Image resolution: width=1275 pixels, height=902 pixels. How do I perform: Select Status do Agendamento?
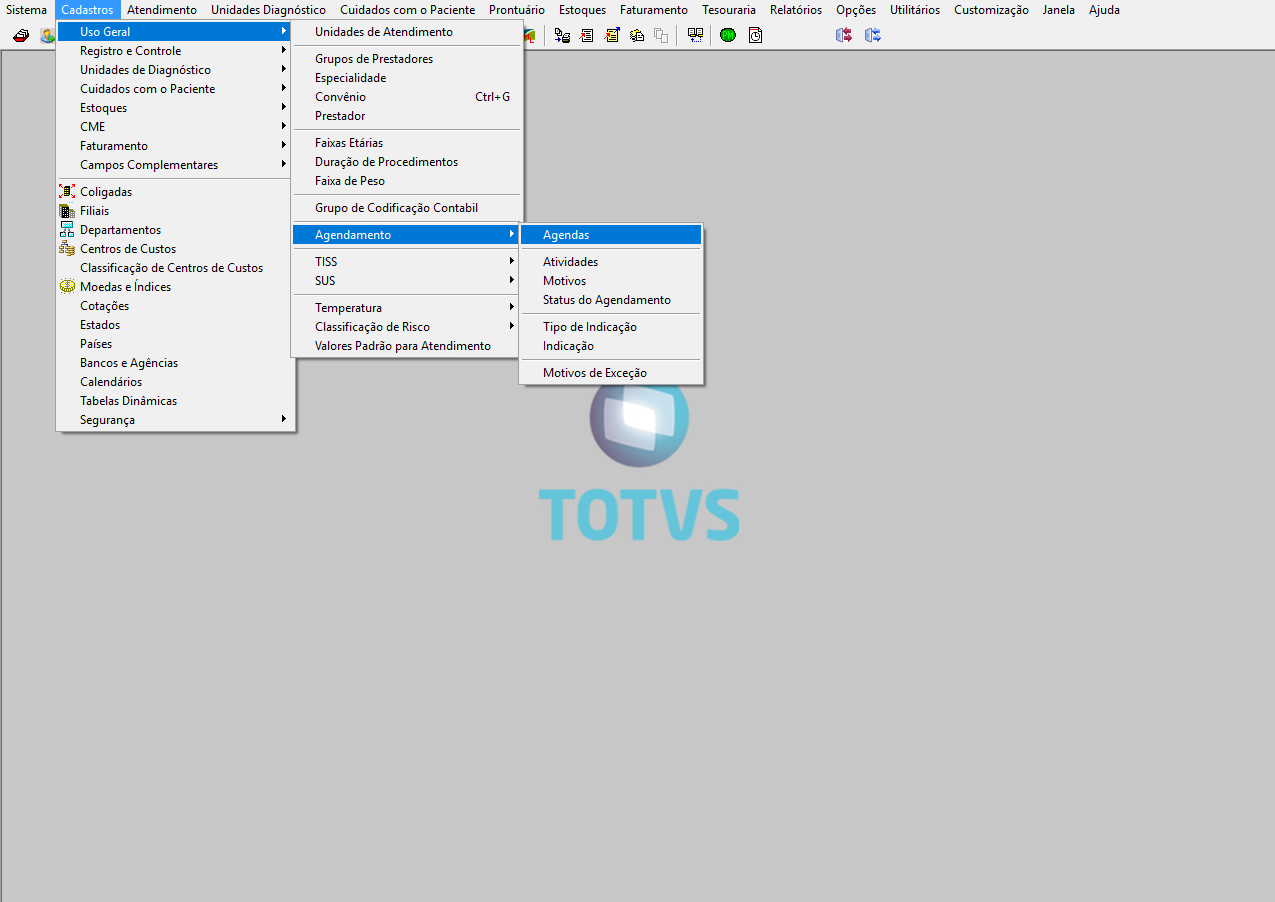pyautogui.click(x=611, y=300)
